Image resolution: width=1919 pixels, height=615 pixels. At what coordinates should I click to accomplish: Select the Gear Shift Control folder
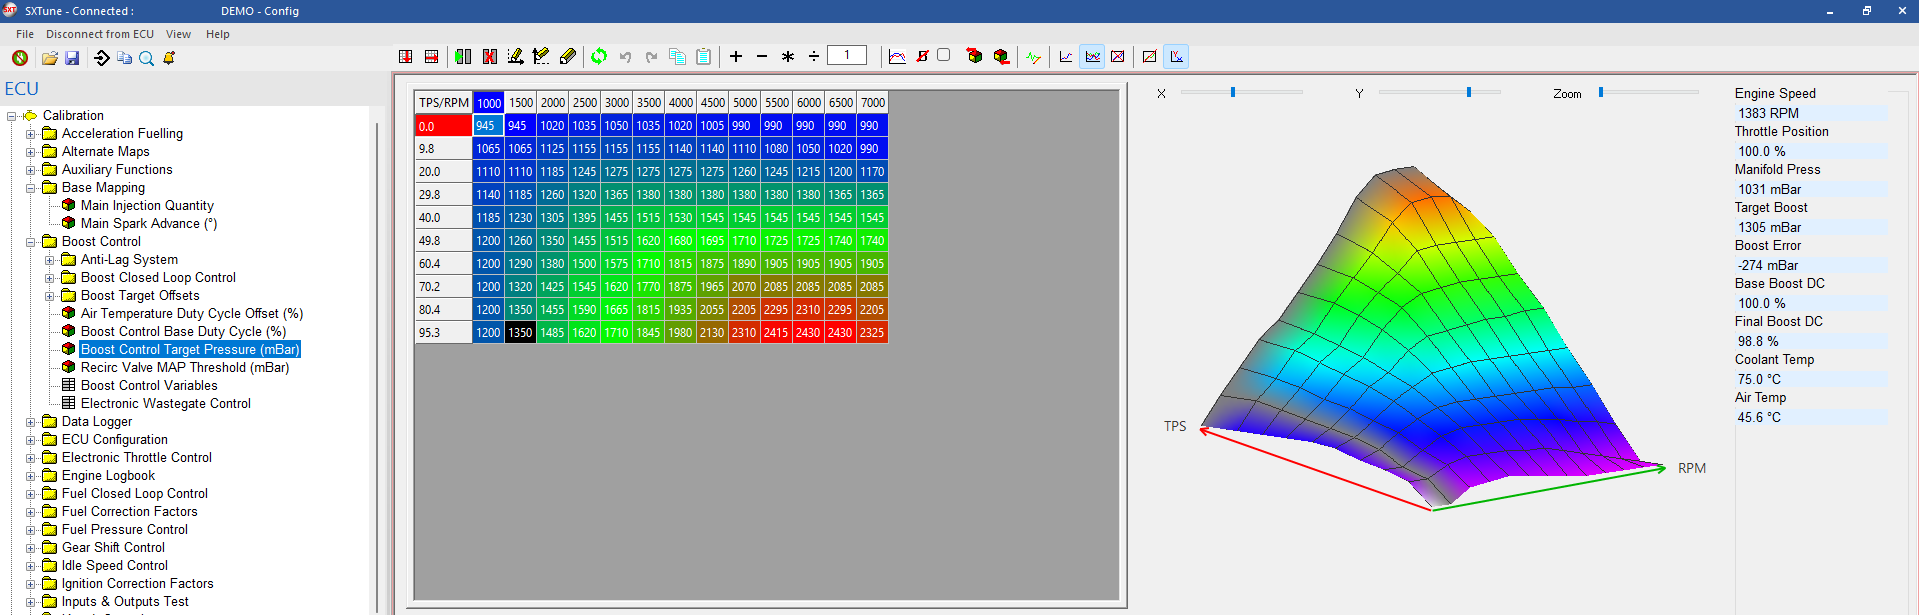113,548
